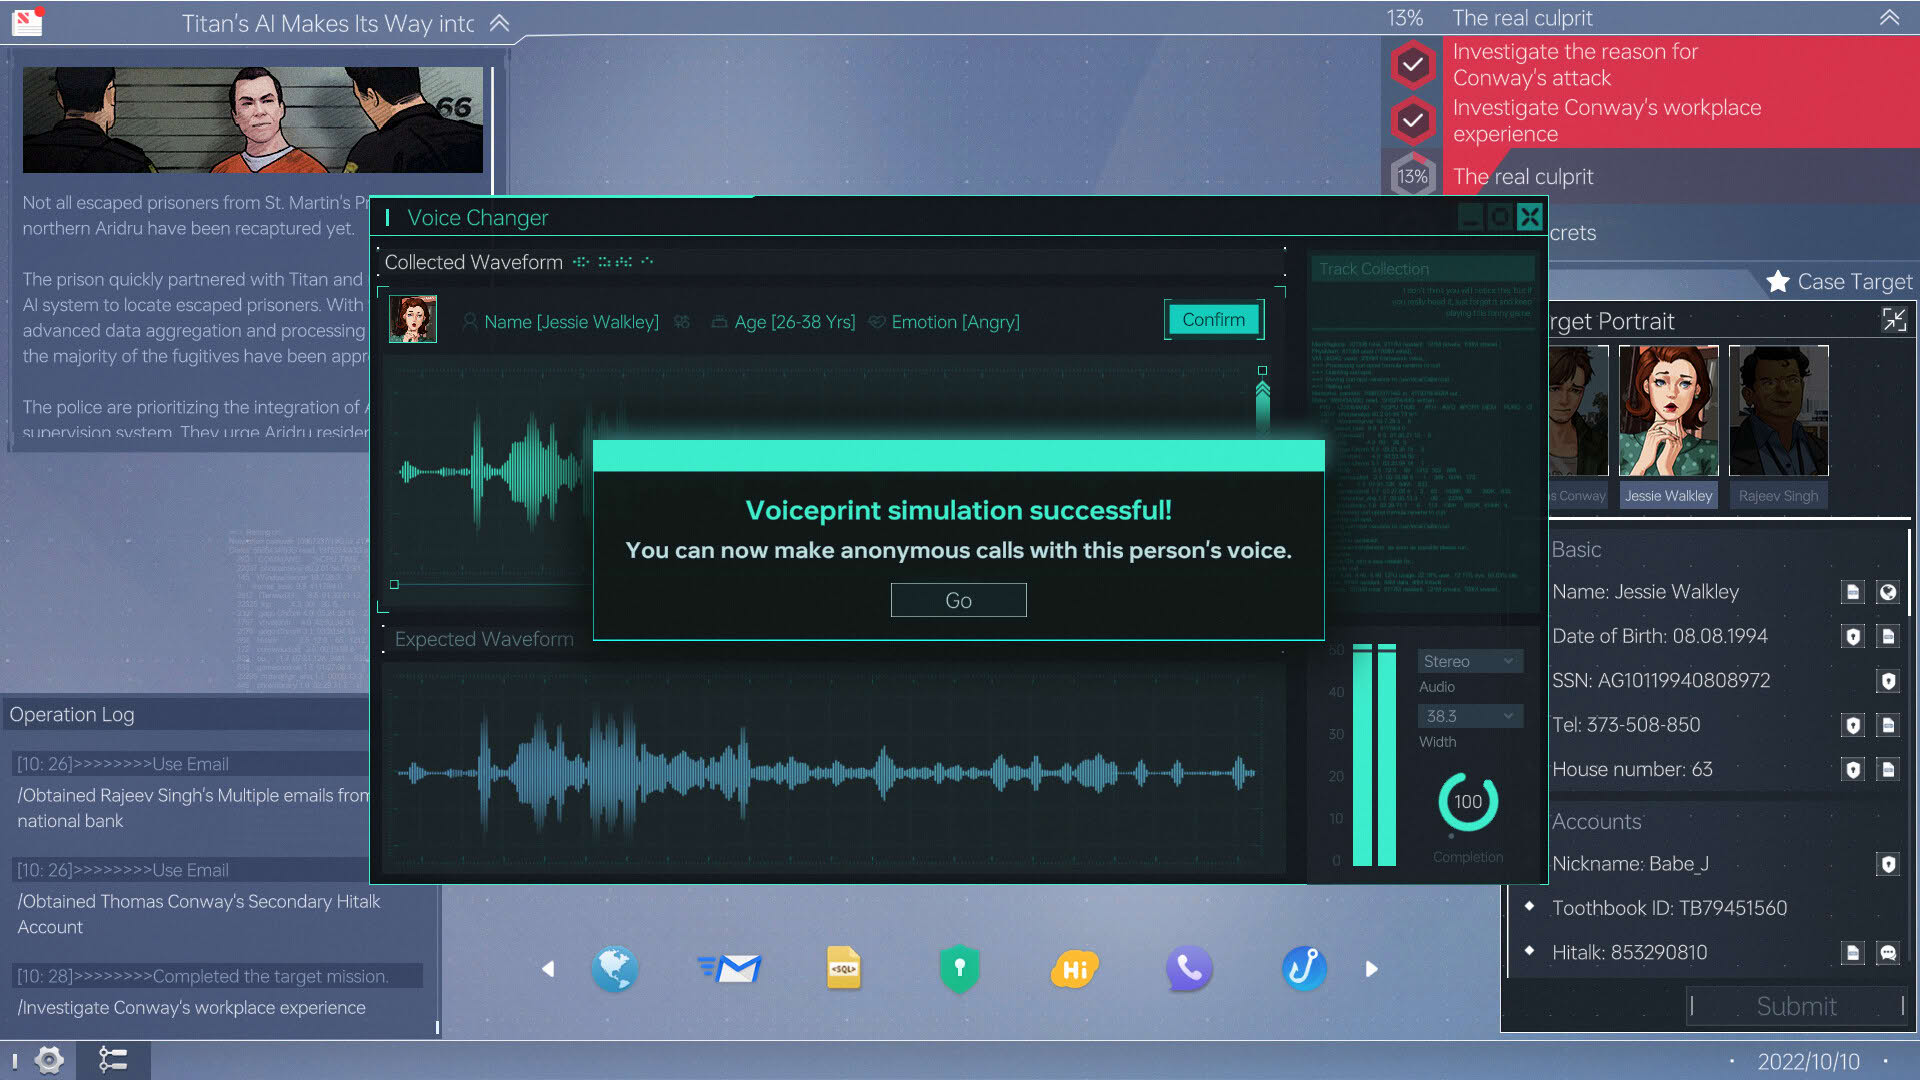Open the Hitalk chat app icon
Screen dimensions: 1920x1080
tap(1074, 968)
